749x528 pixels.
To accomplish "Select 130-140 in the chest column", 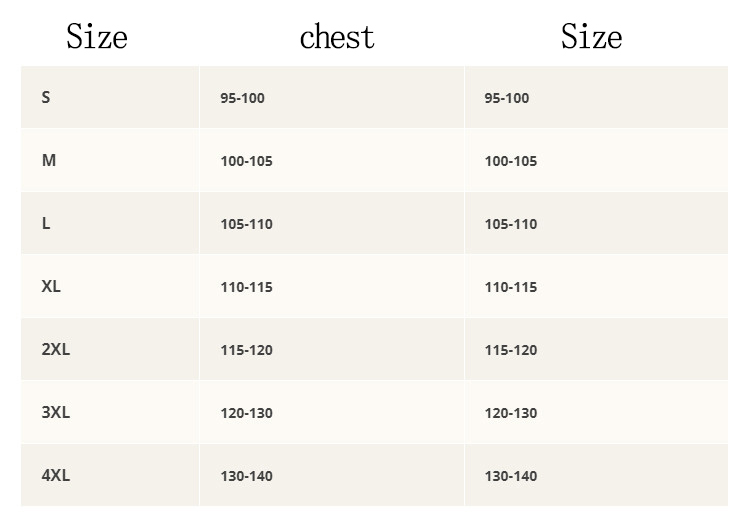I will pyautogui.click(x=246, y=476).
